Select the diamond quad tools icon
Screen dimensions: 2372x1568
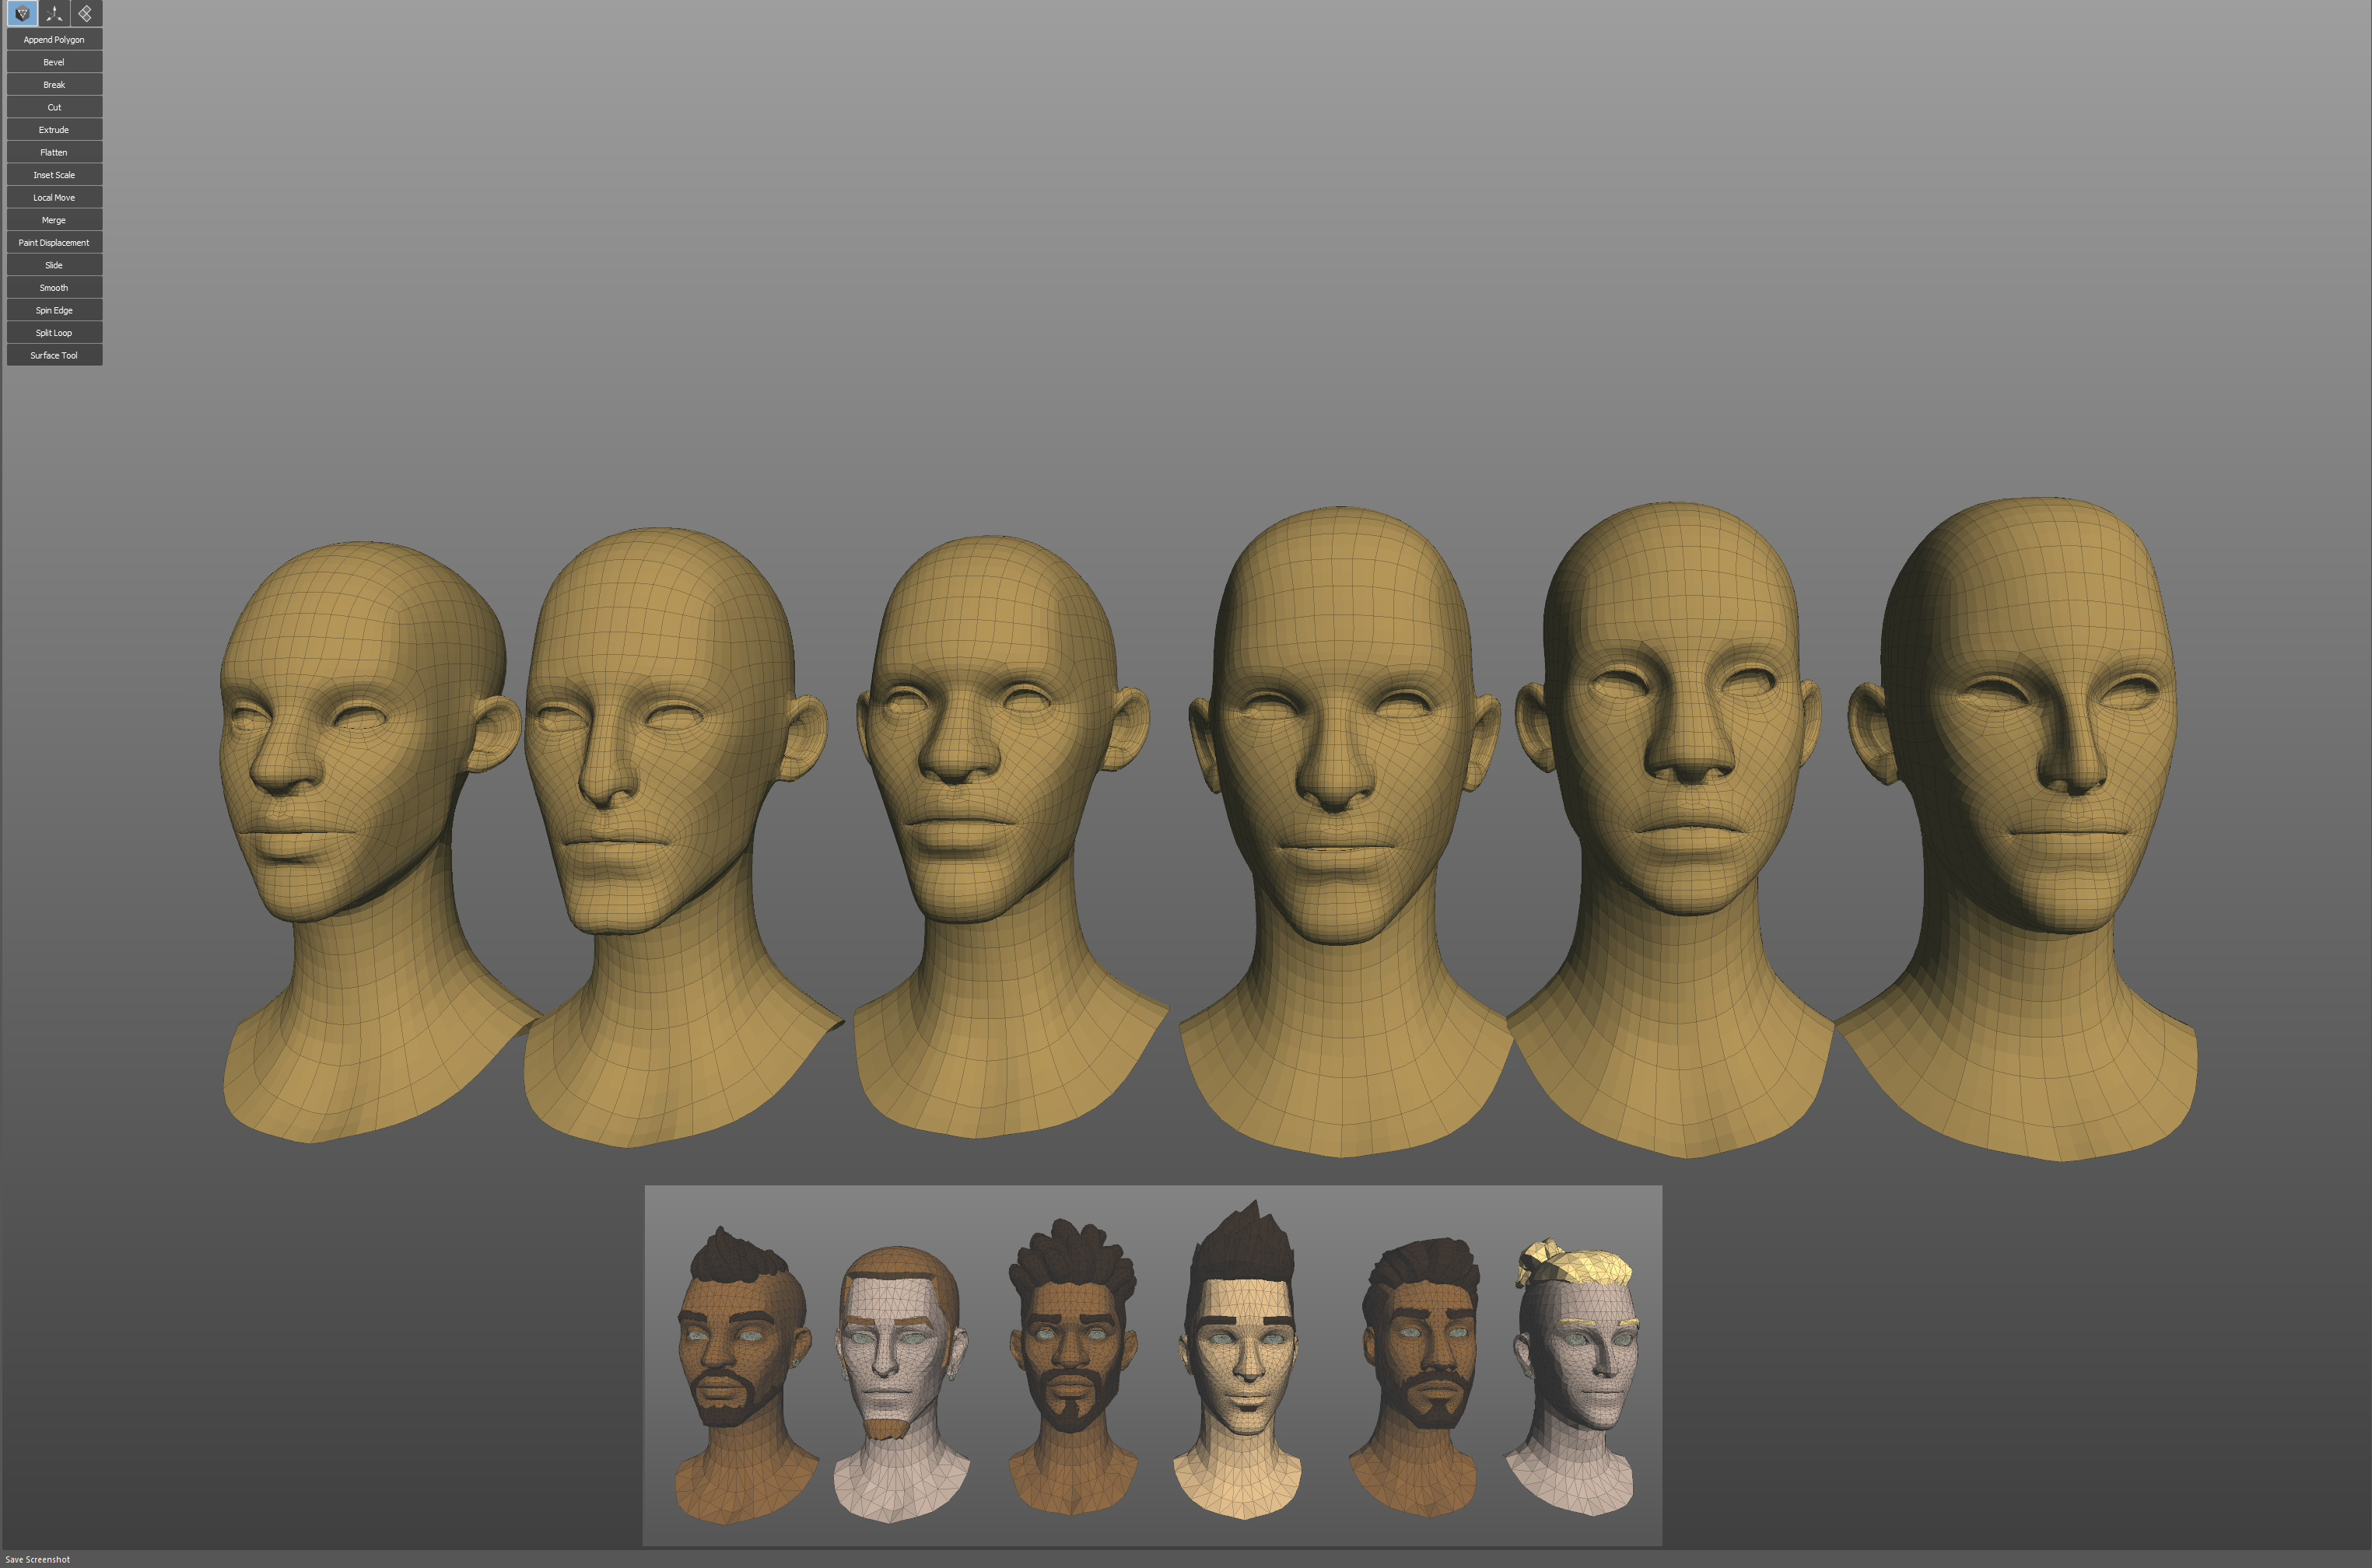88,13
